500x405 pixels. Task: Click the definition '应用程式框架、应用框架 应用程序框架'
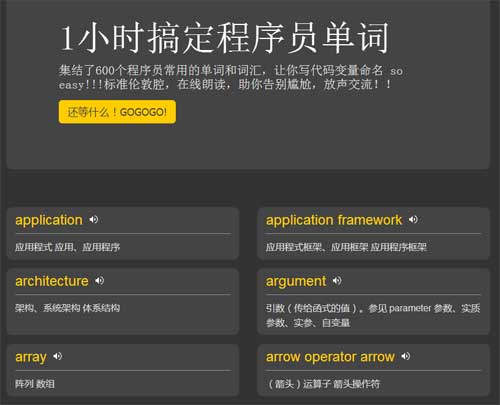[346, 247]
